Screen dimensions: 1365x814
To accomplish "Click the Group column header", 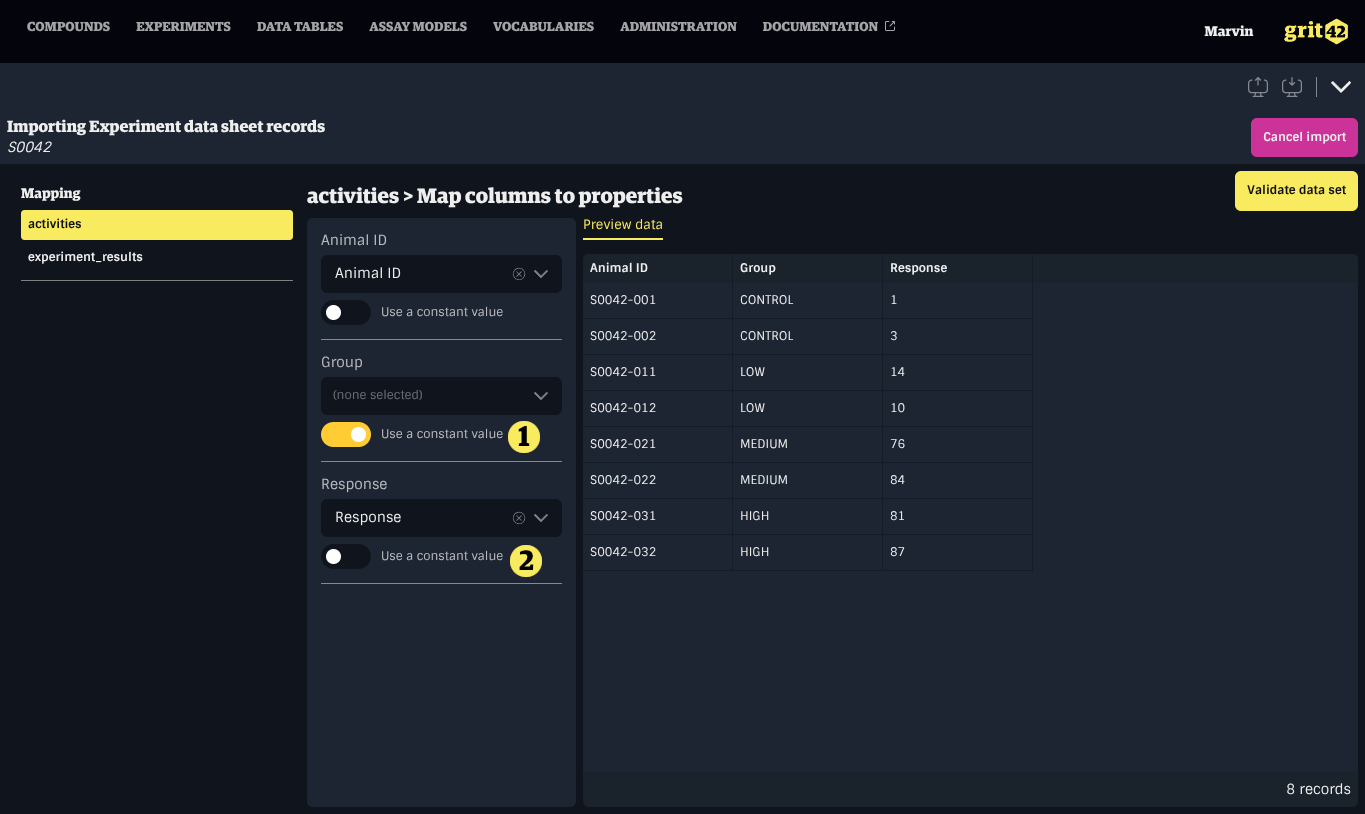I will 808,268.
